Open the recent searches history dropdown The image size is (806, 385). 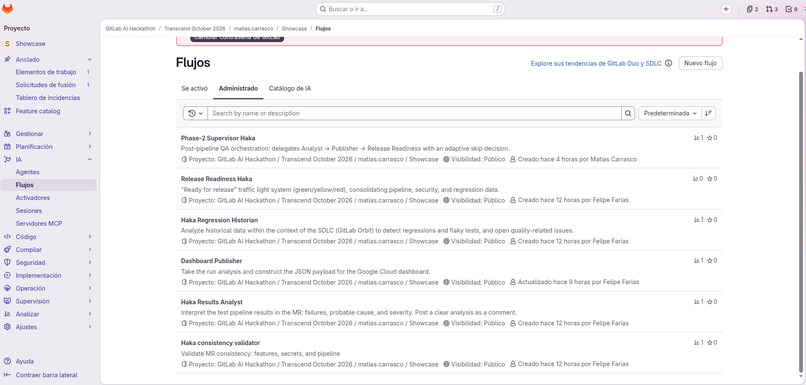(x=195, y=113)
